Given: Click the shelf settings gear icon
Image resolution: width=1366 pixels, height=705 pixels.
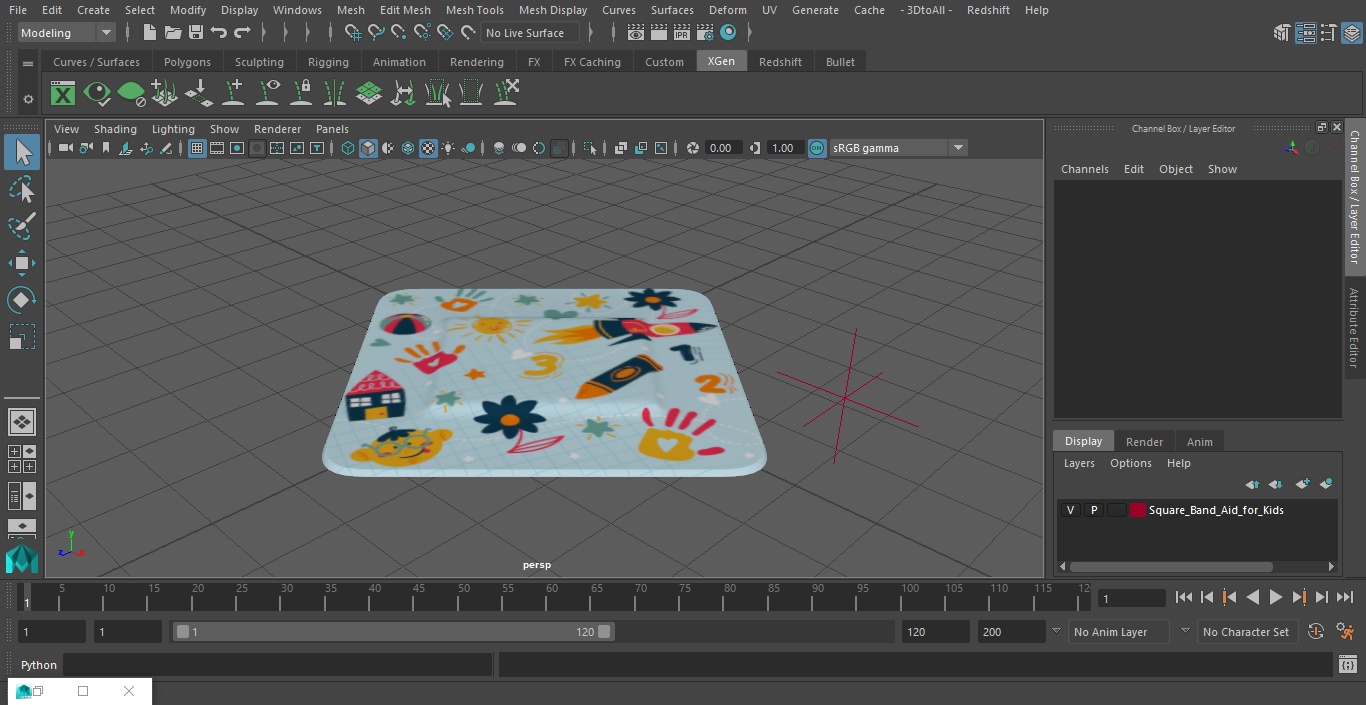Looking at the screenshot, I should pyautogui.click(x=28, y=99).
